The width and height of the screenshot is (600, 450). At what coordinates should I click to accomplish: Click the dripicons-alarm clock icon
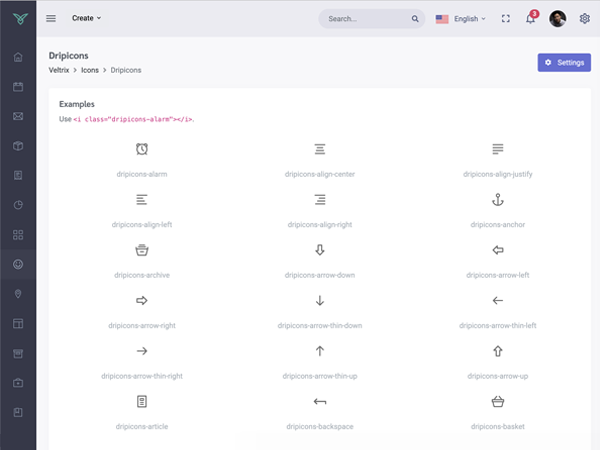(142, 149)
